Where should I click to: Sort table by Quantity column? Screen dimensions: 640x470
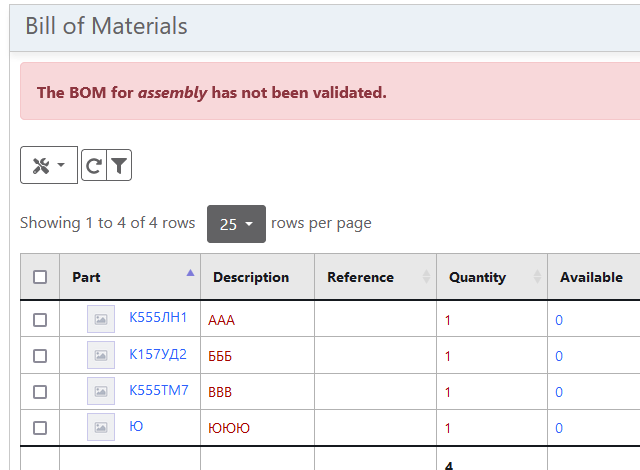tap(492, 277)
